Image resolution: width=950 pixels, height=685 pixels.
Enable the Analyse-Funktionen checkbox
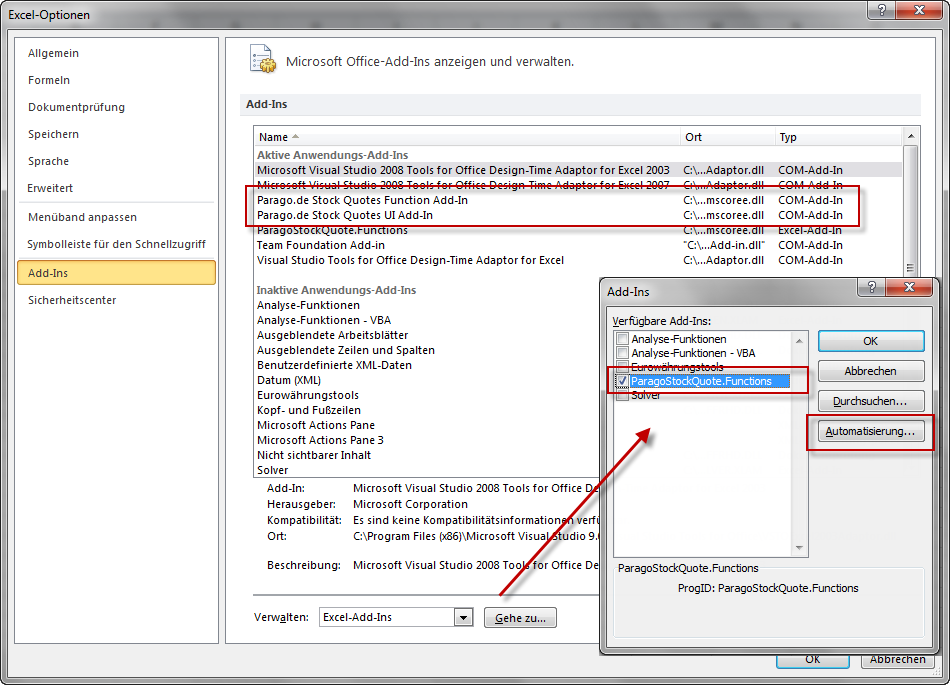pyautogui.click(x=622, y=339)
